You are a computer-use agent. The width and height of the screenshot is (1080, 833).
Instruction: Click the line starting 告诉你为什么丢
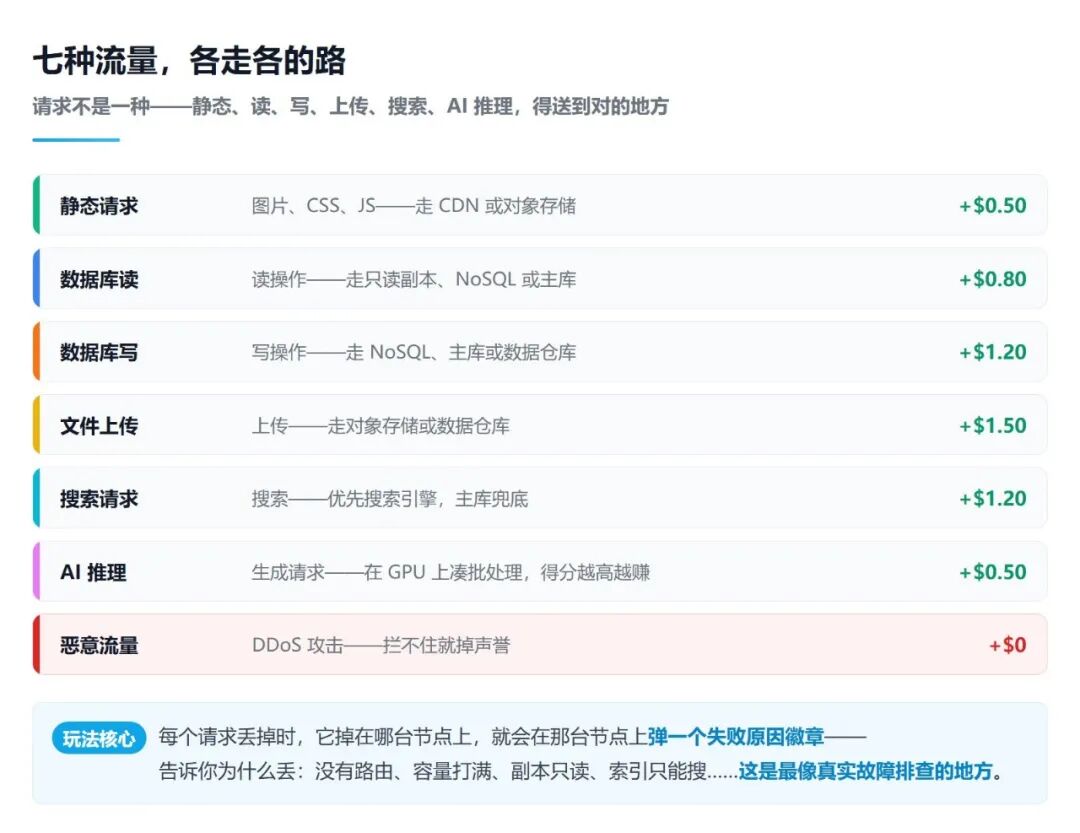581,771
